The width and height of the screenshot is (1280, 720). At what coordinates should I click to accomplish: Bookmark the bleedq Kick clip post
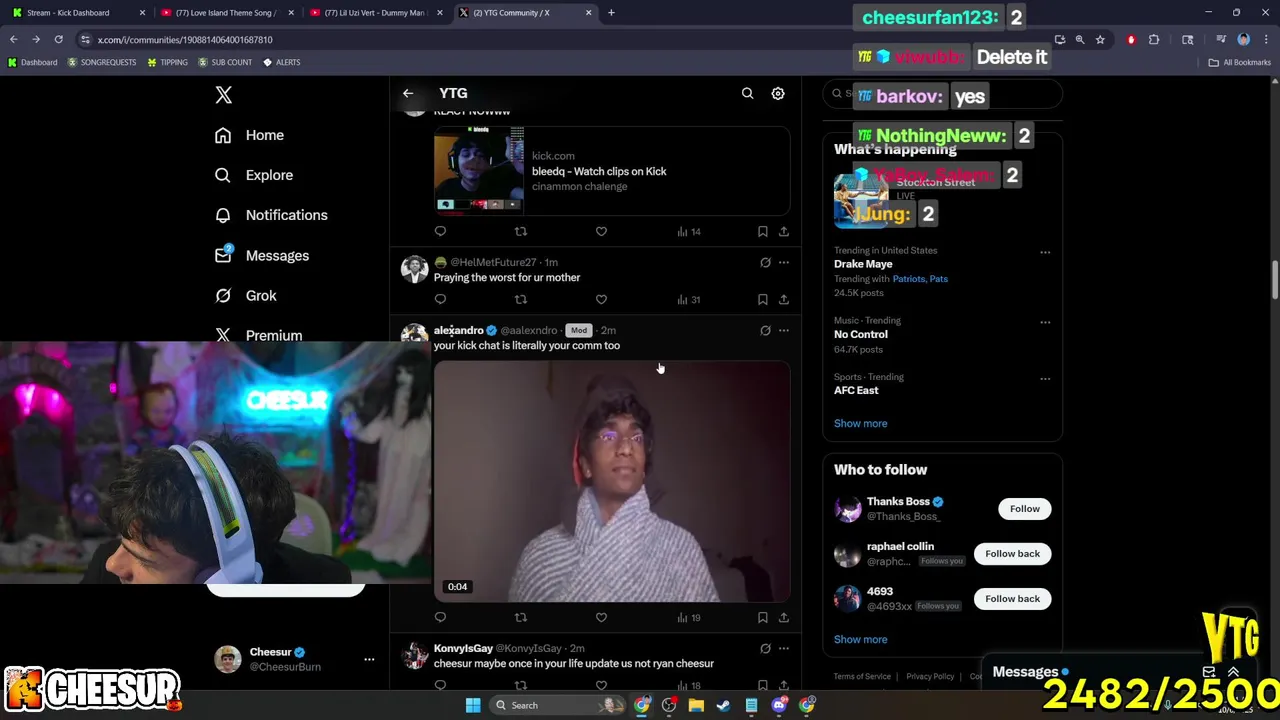(762, 232)
